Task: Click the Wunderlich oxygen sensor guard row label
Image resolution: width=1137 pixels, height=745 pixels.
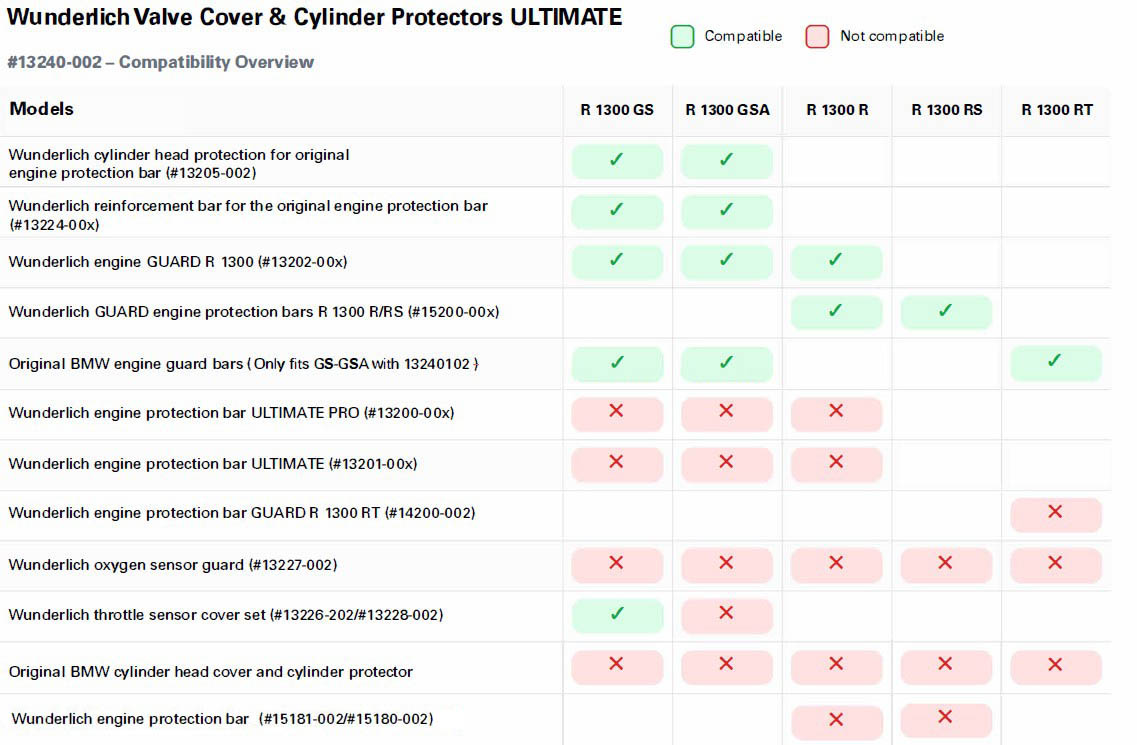Action: tap(173, 565)
